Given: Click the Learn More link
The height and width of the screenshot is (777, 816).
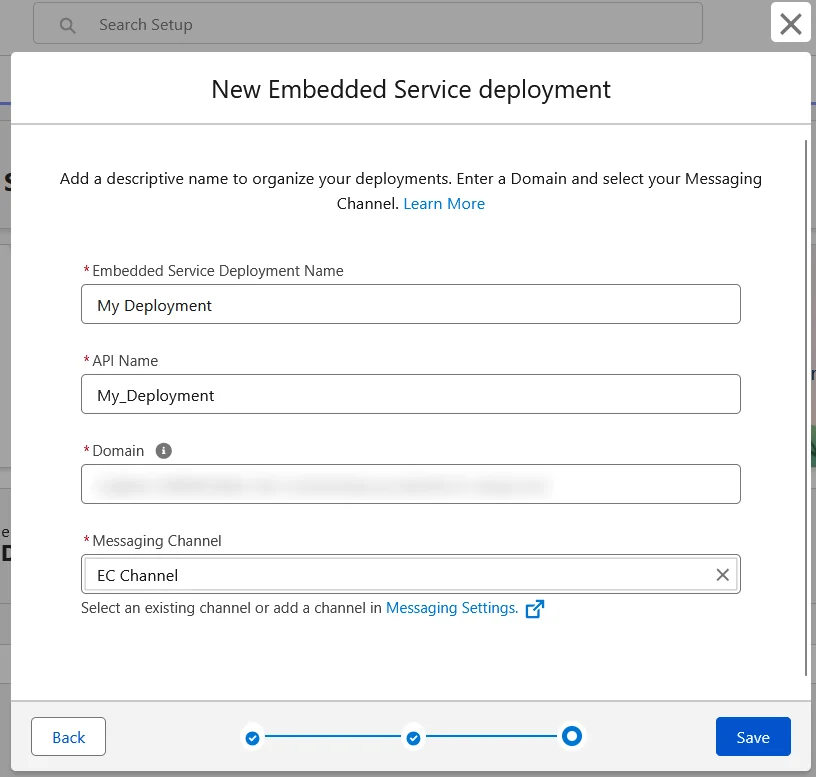Looking at the screenshot, I should pyautogui.click(x=444, y=203).
